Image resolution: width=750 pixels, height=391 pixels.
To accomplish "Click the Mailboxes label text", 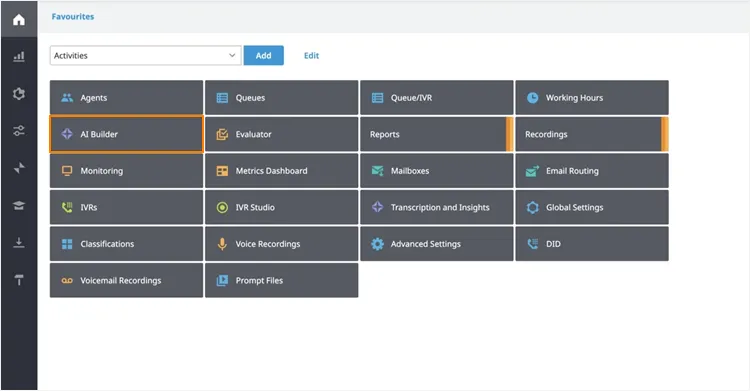I will [x=410, y=171].
